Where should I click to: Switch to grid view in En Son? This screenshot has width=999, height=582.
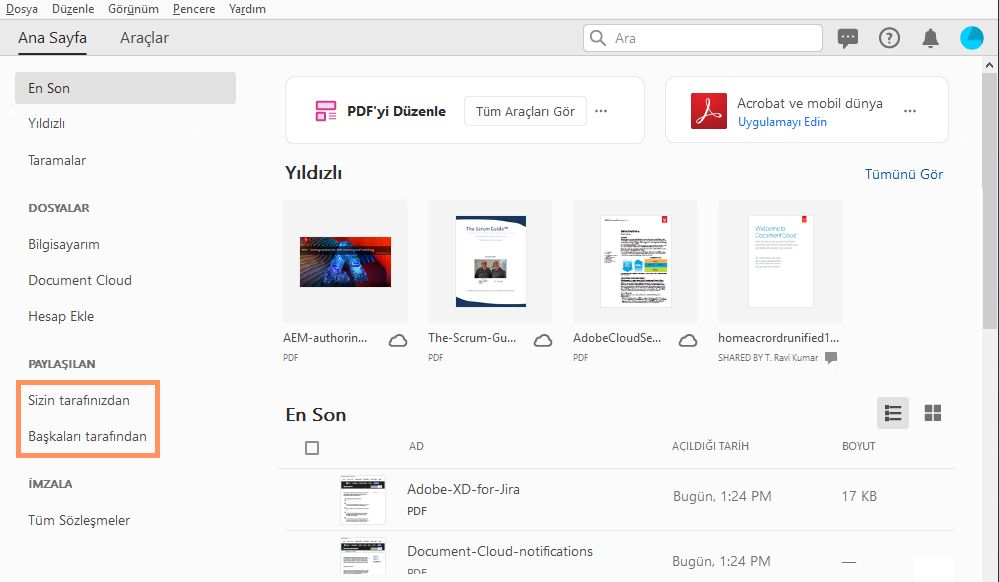coord(933,413)
